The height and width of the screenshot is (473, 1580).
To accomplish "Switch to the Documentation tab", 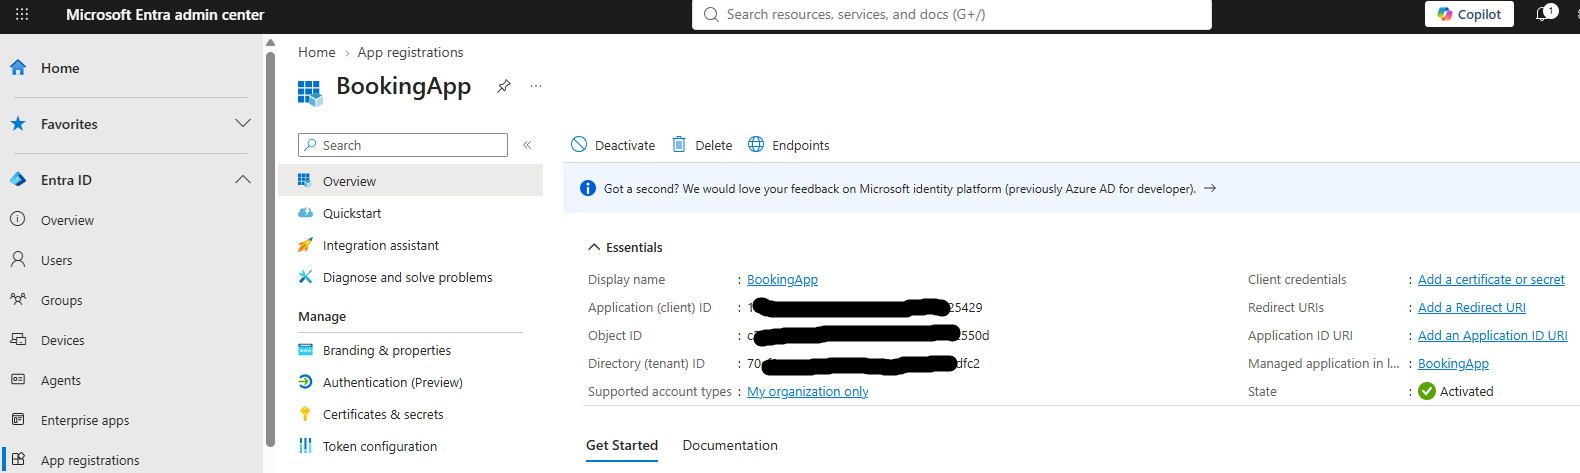I will click(x=730, y=445).
